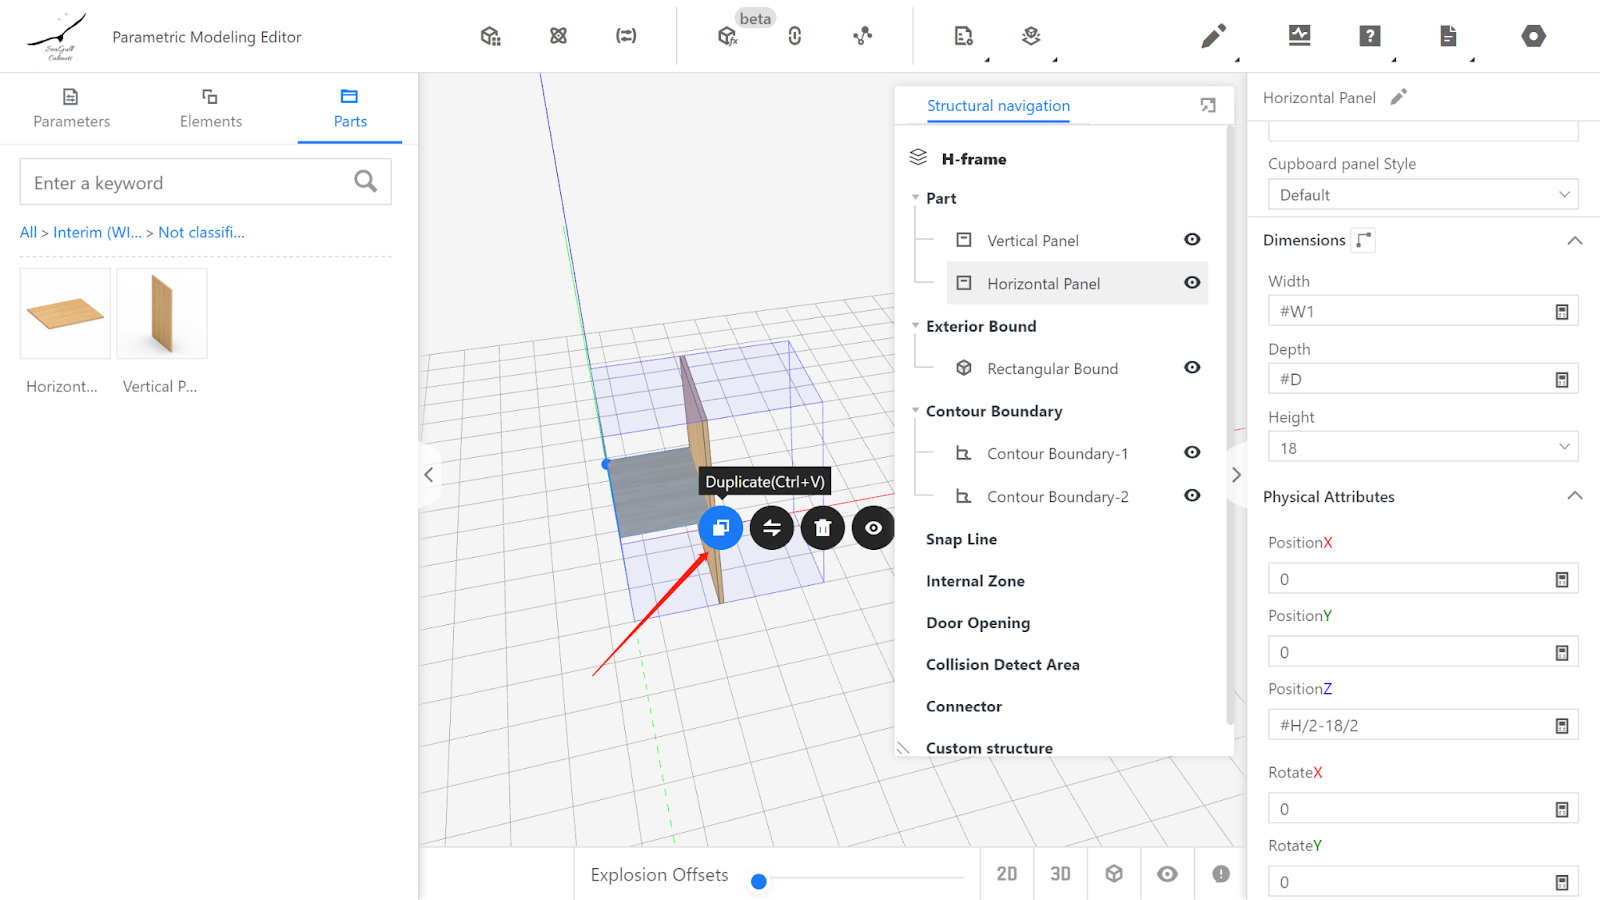Viewport: 1600px width, 900px height.
Task: Toggle visibility of Contour Boundary-2
Action: point(1192,496)
